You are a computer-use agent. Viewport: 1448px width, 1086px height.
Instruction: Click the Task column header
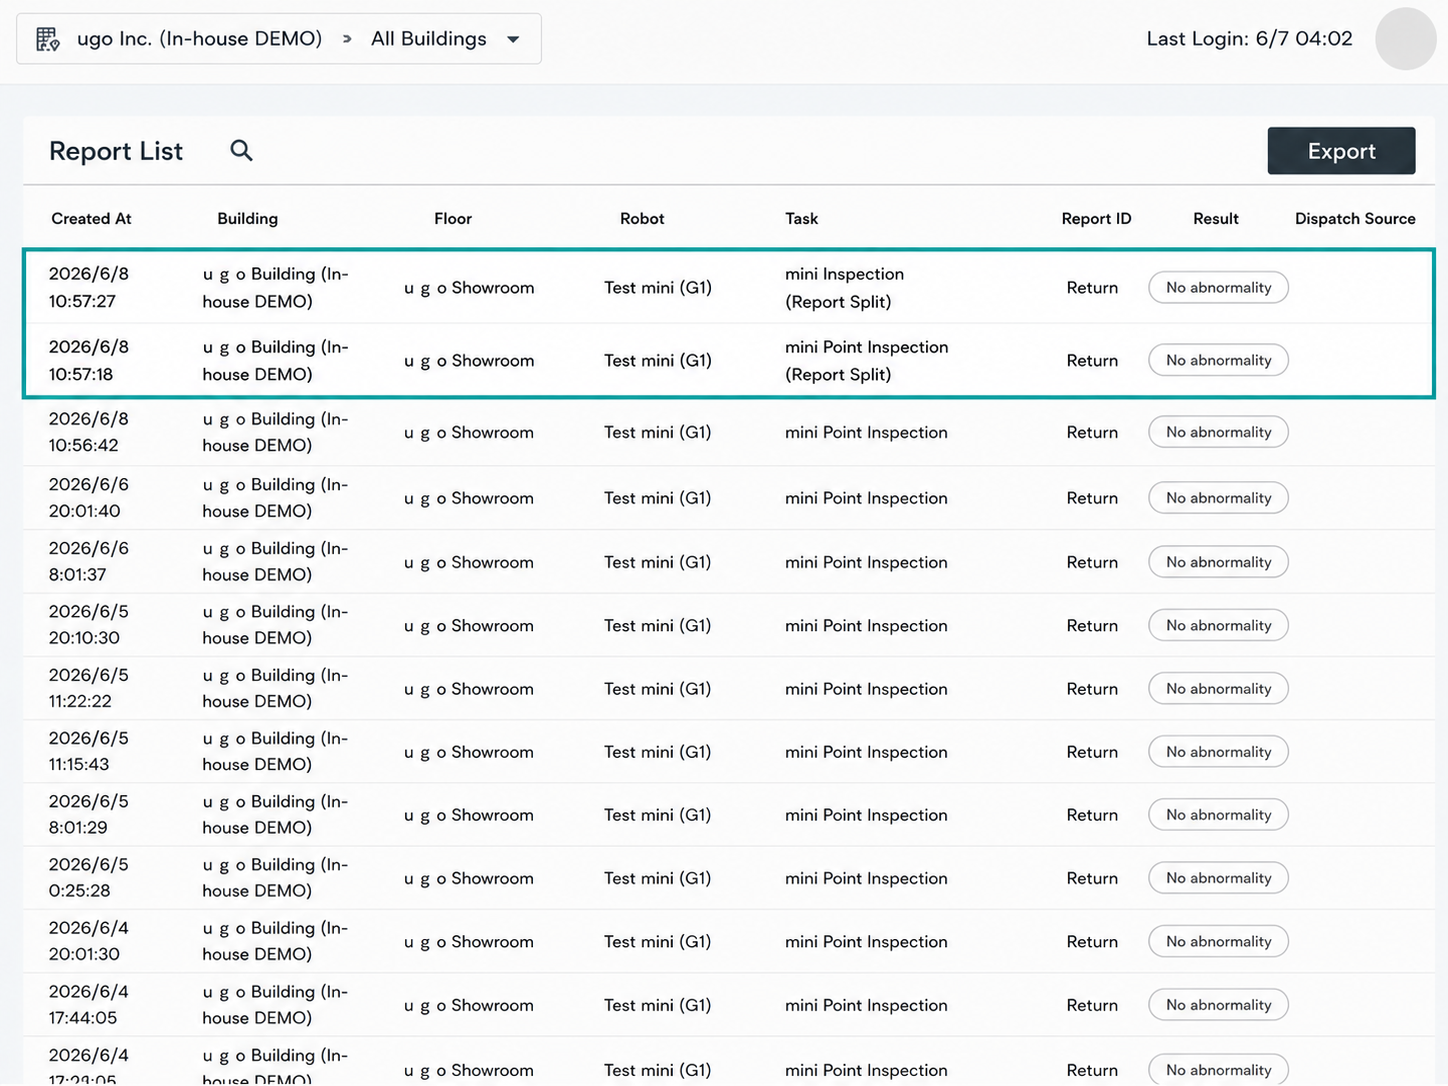[801, 218]
